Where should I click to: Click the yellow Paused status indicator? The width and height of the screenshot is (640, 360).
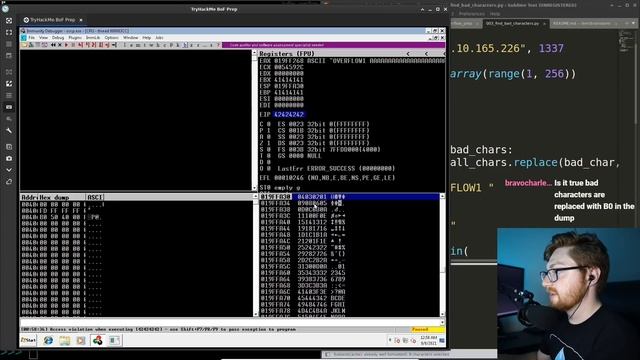(427, 329)
